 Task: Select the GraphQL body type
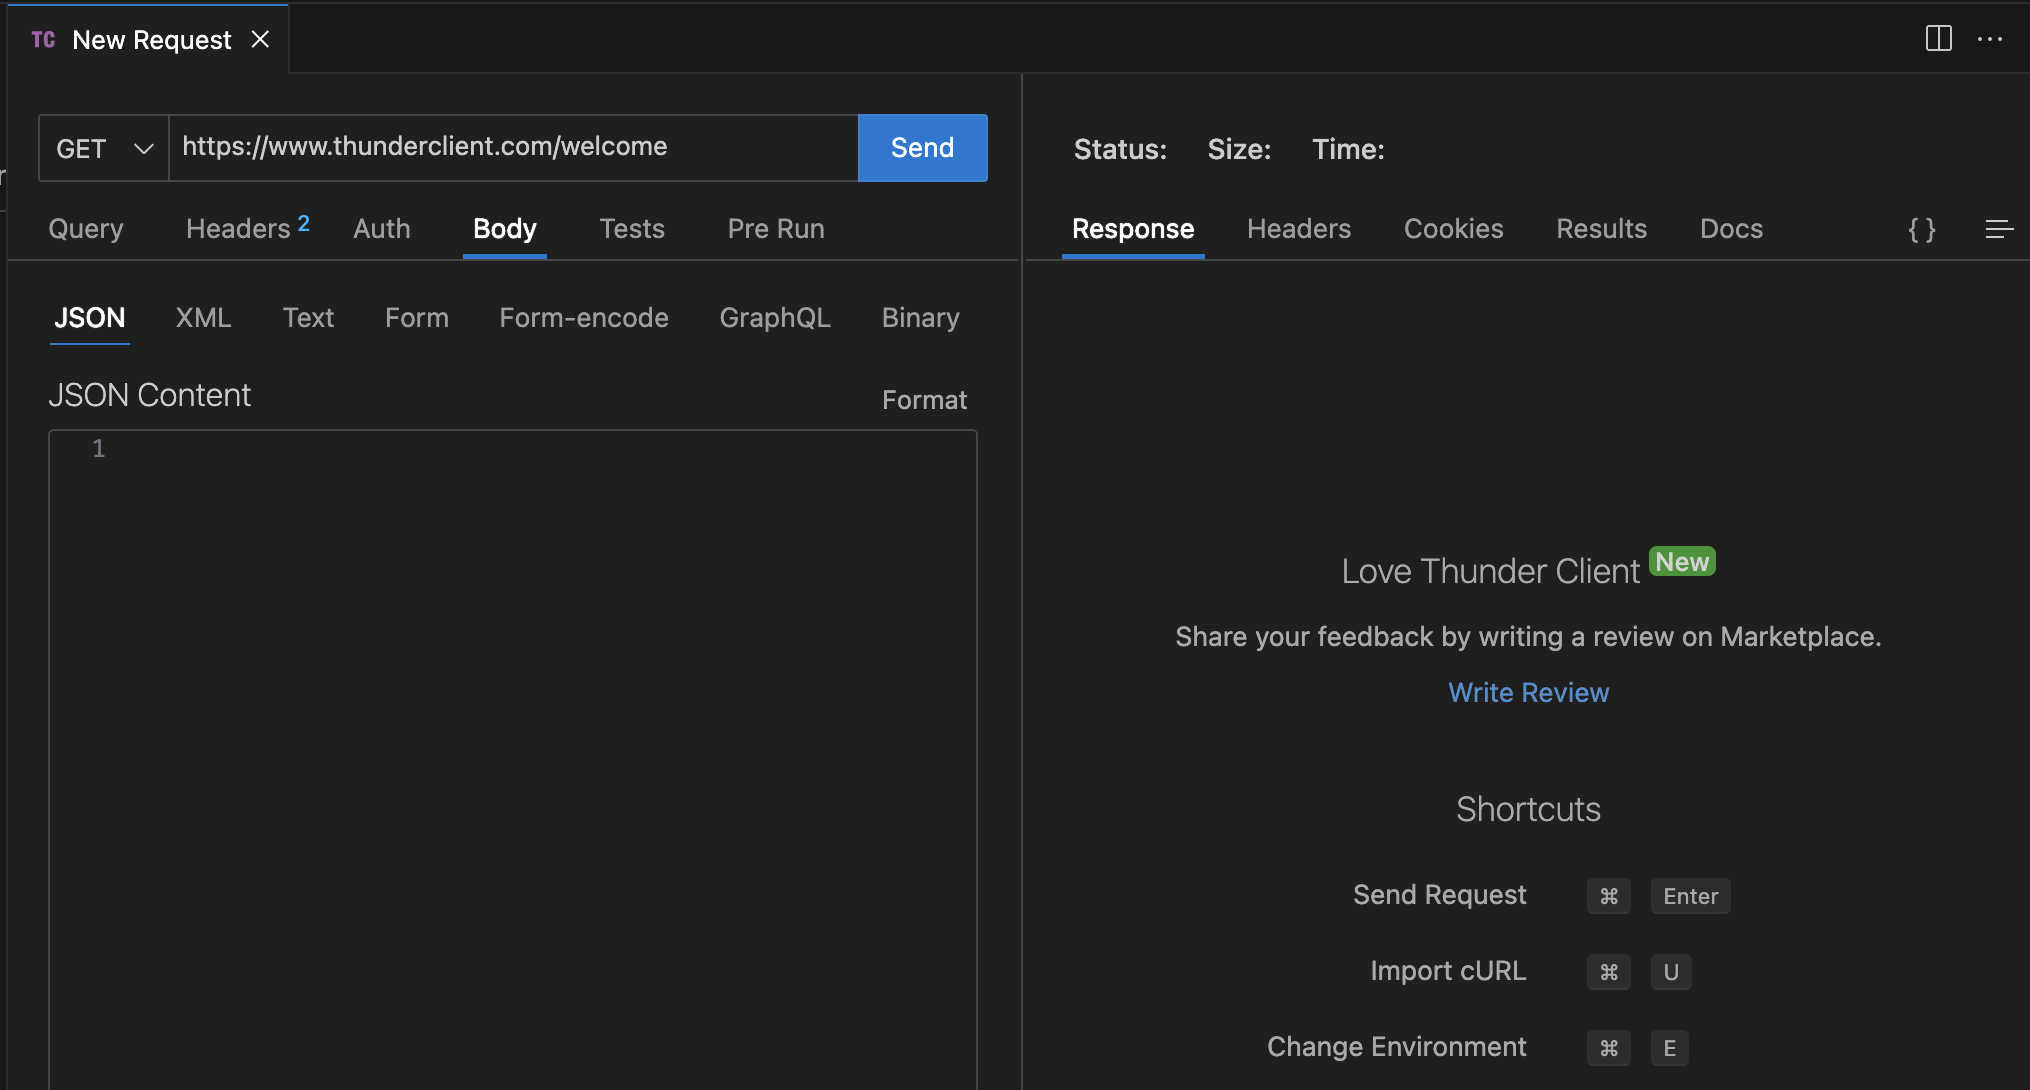[774, 318]
